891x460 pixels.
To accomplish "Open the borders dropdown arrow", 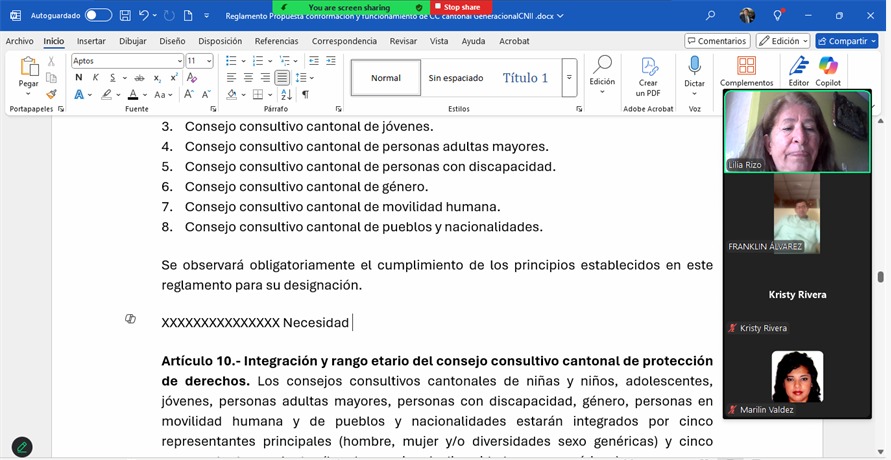I will click(270, 94).
